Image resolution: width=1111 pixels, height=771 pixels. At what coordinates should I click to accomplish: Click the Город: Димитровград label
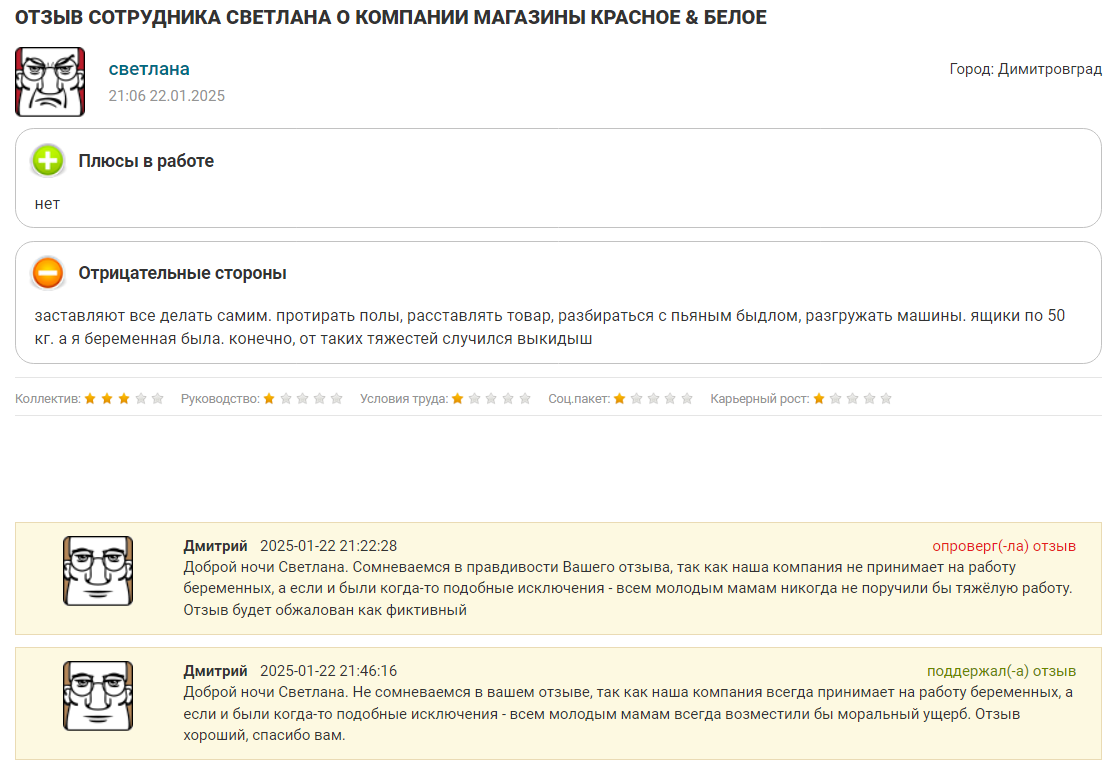click(x=1025, y=69)
